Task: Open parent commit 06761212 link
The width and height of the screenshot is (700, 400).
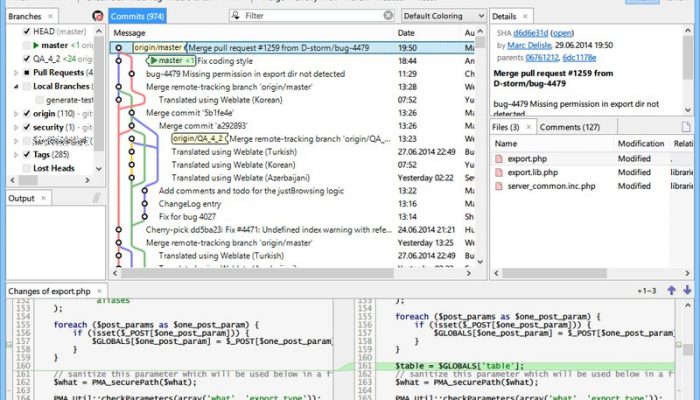Action: pos(542,58)
